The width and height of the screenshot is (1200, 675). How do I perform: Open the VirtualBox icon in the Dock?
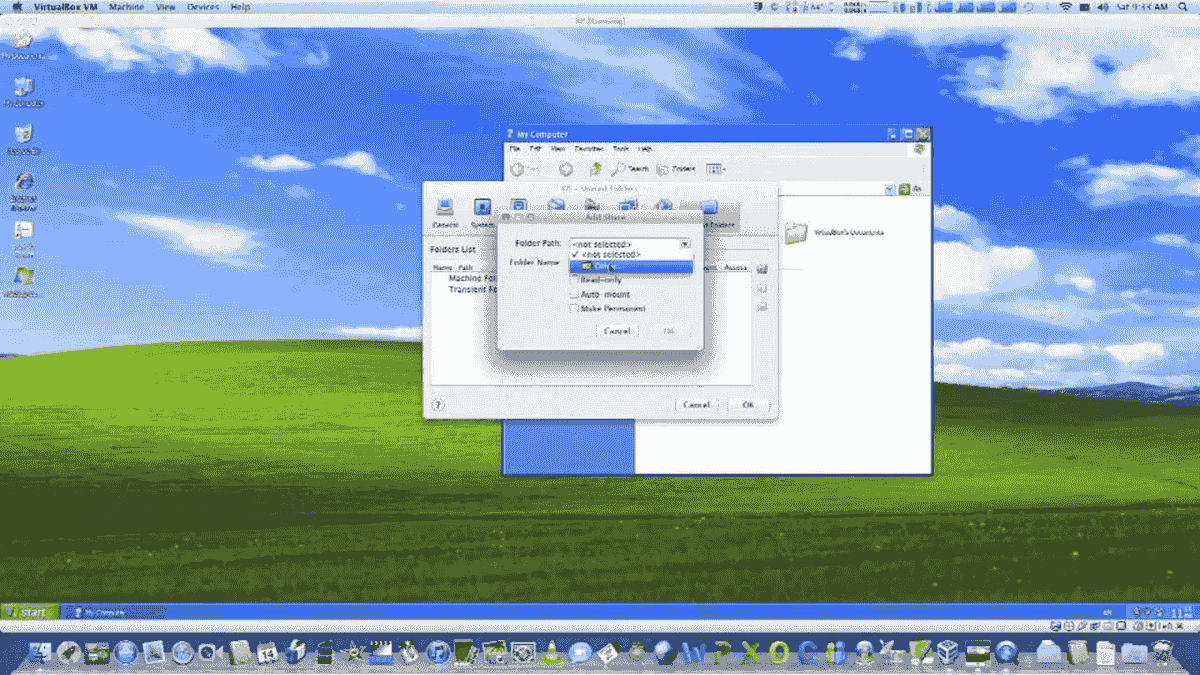click(x=948, y=653)
